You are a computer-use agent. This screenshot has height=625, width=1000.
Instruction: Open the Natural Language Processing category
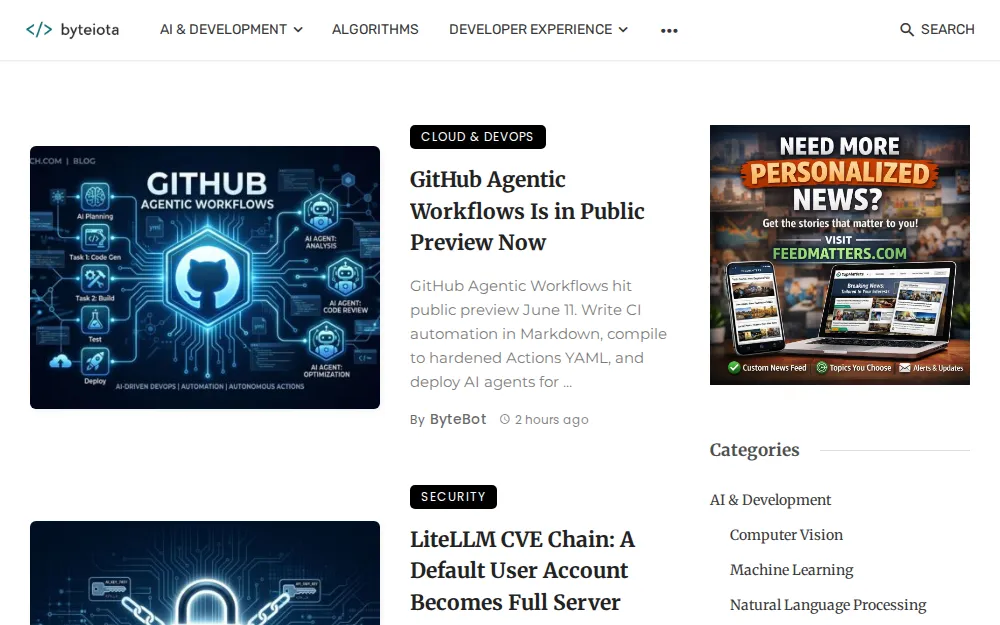828,605
